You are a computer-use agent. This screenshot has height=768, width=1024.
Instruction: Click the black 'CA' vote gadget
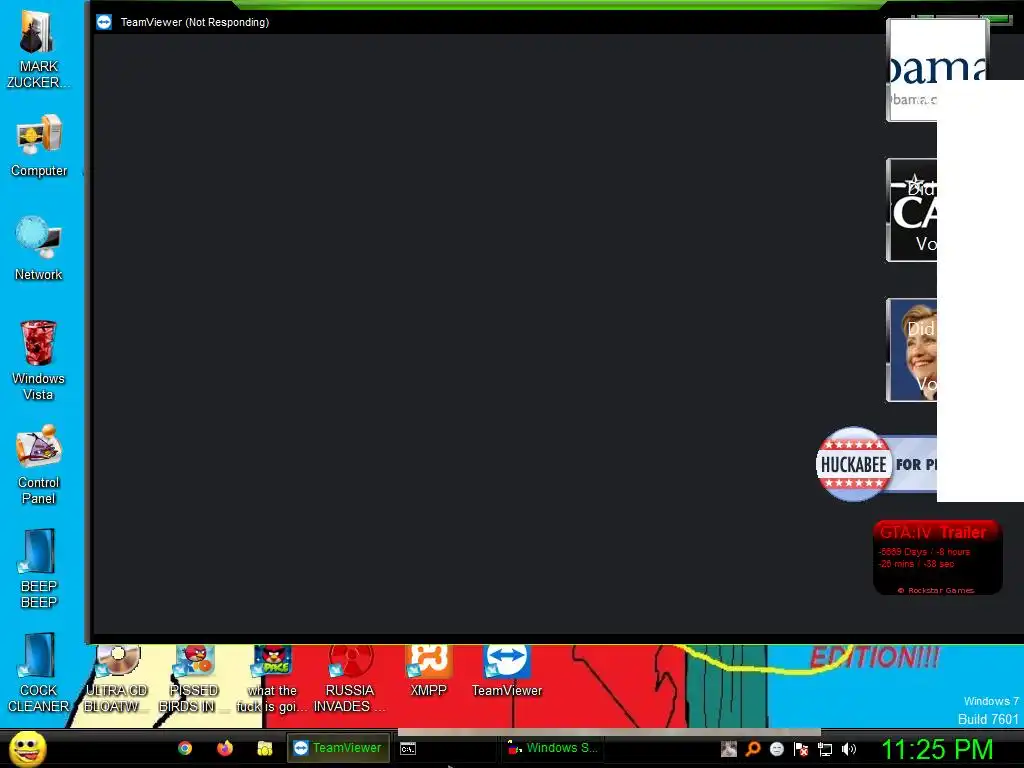pos(912,210)
